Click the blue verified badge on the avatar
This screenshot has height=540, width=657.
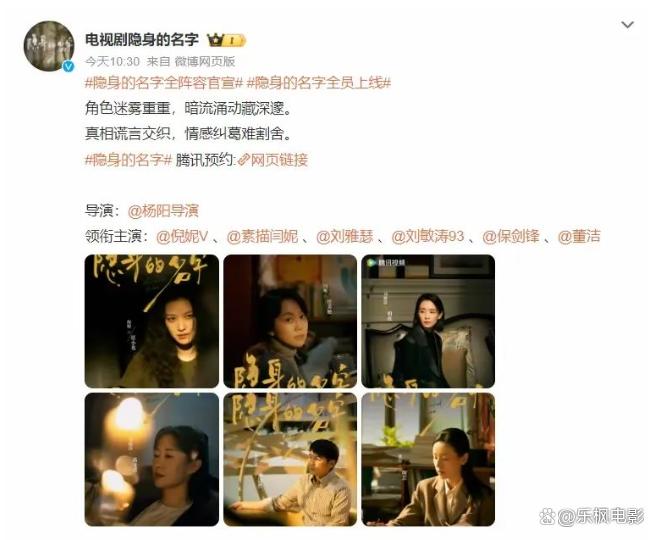click(x=68, y=66)
